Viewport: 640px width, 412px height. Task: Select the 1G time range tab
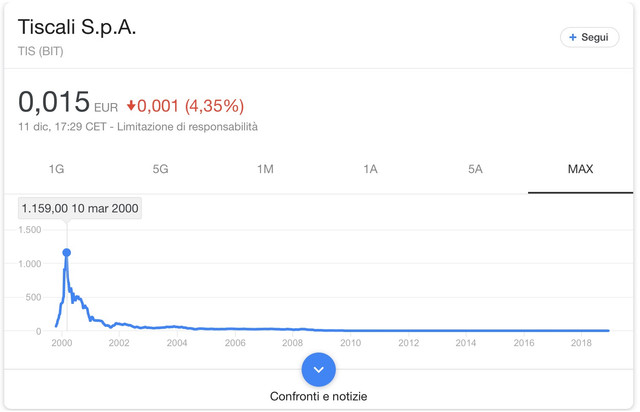click(56, 169)
